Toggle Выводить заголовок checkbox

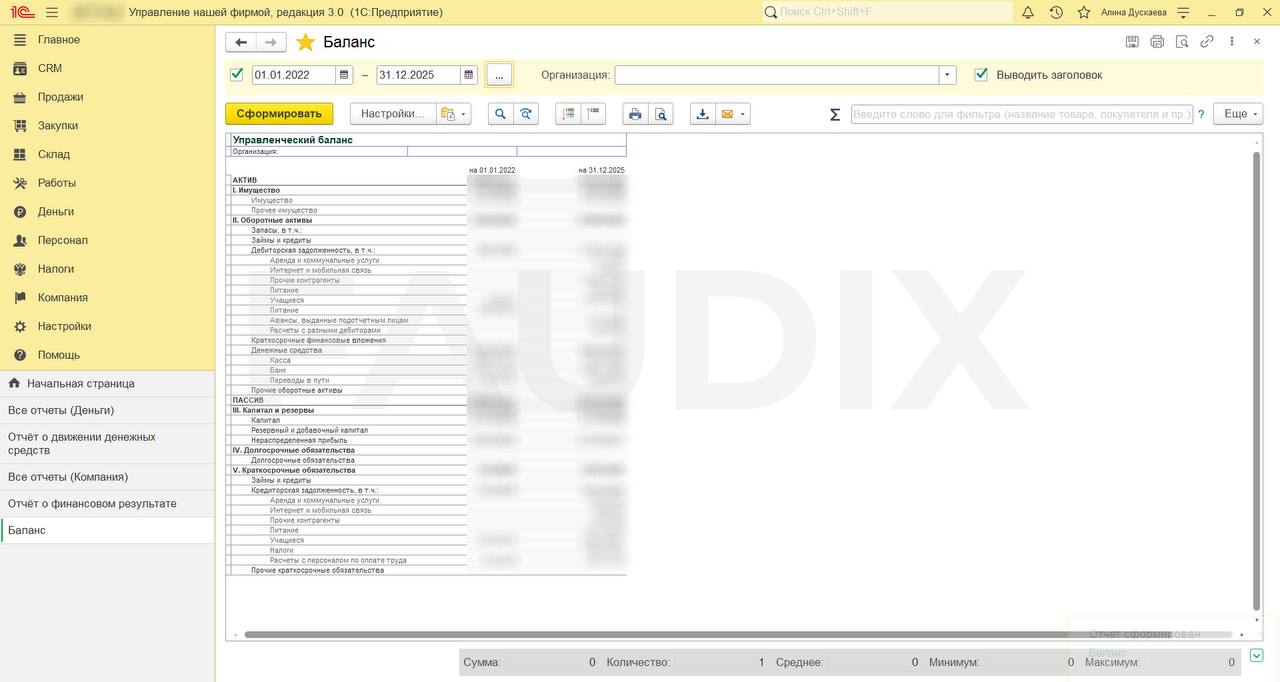click(981, 74)
